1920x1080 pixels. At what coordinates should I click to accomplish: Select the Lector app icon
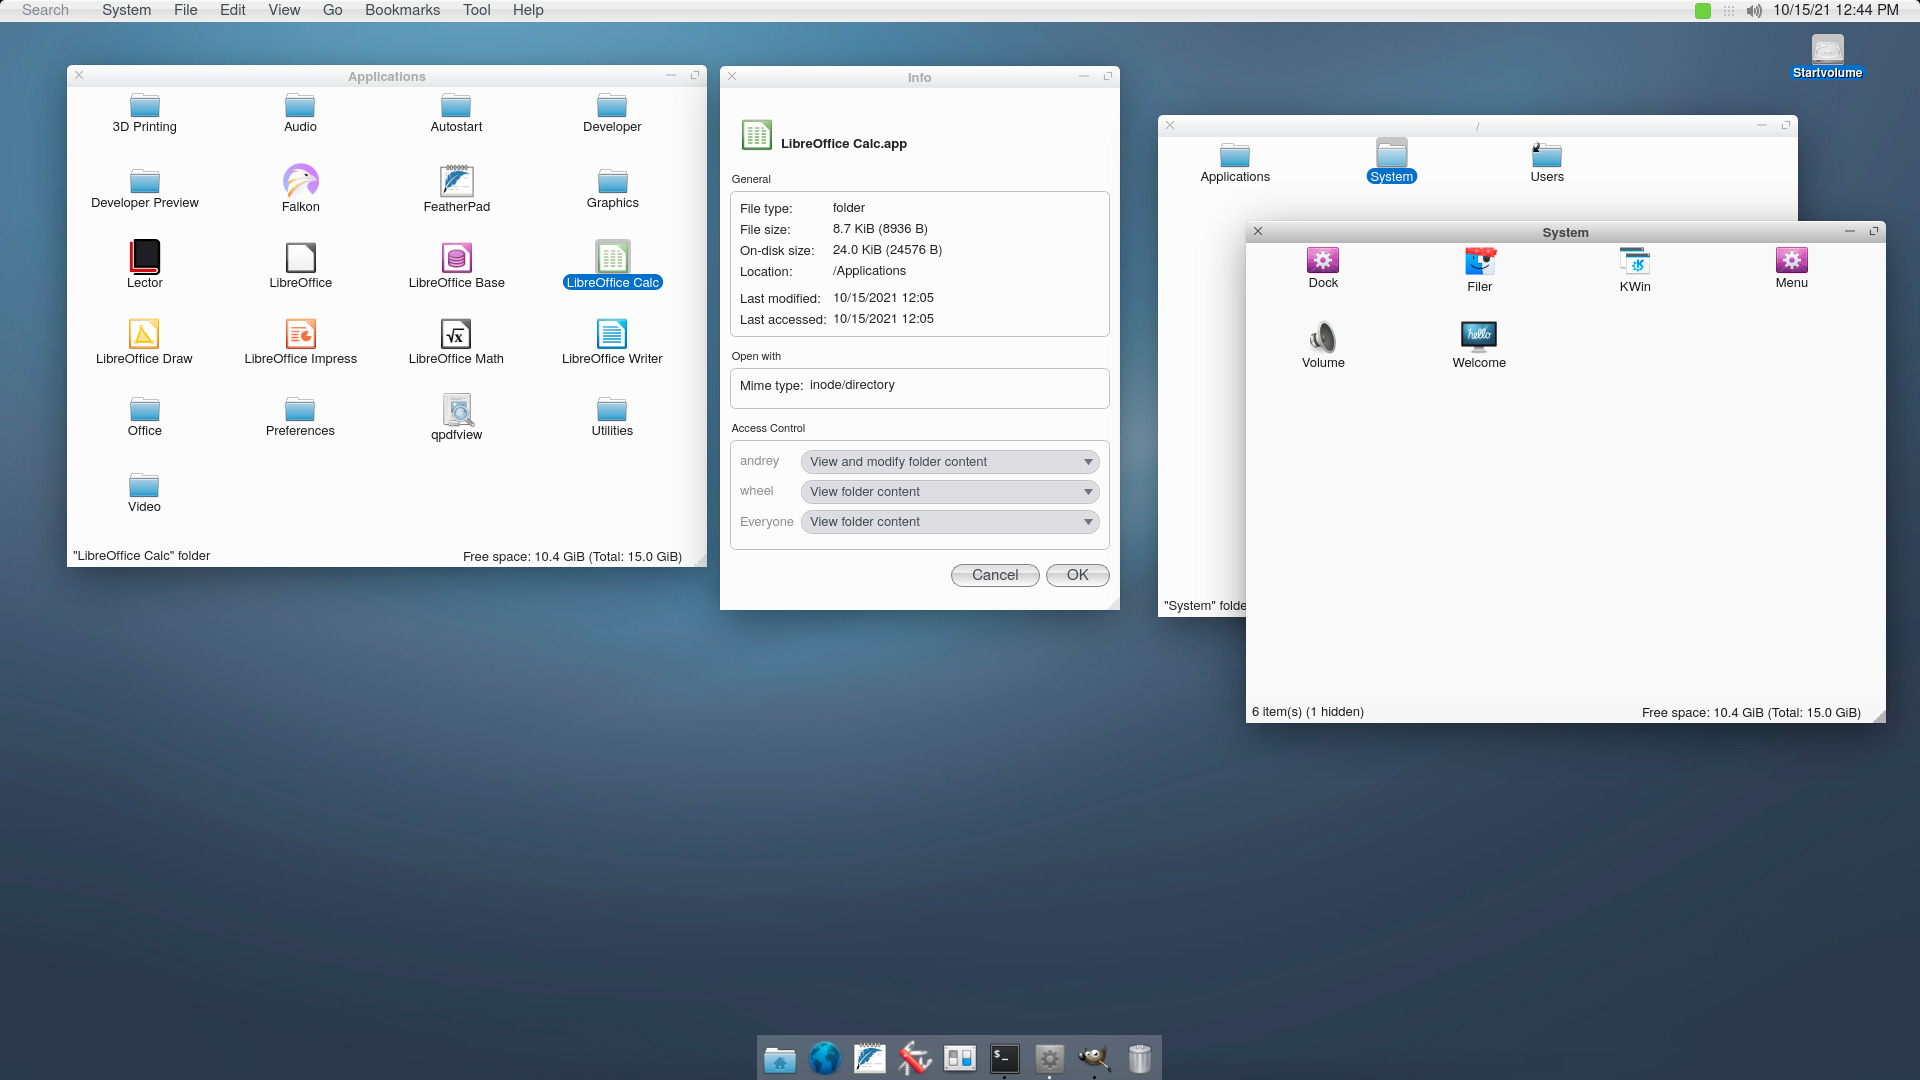point(144,257)
